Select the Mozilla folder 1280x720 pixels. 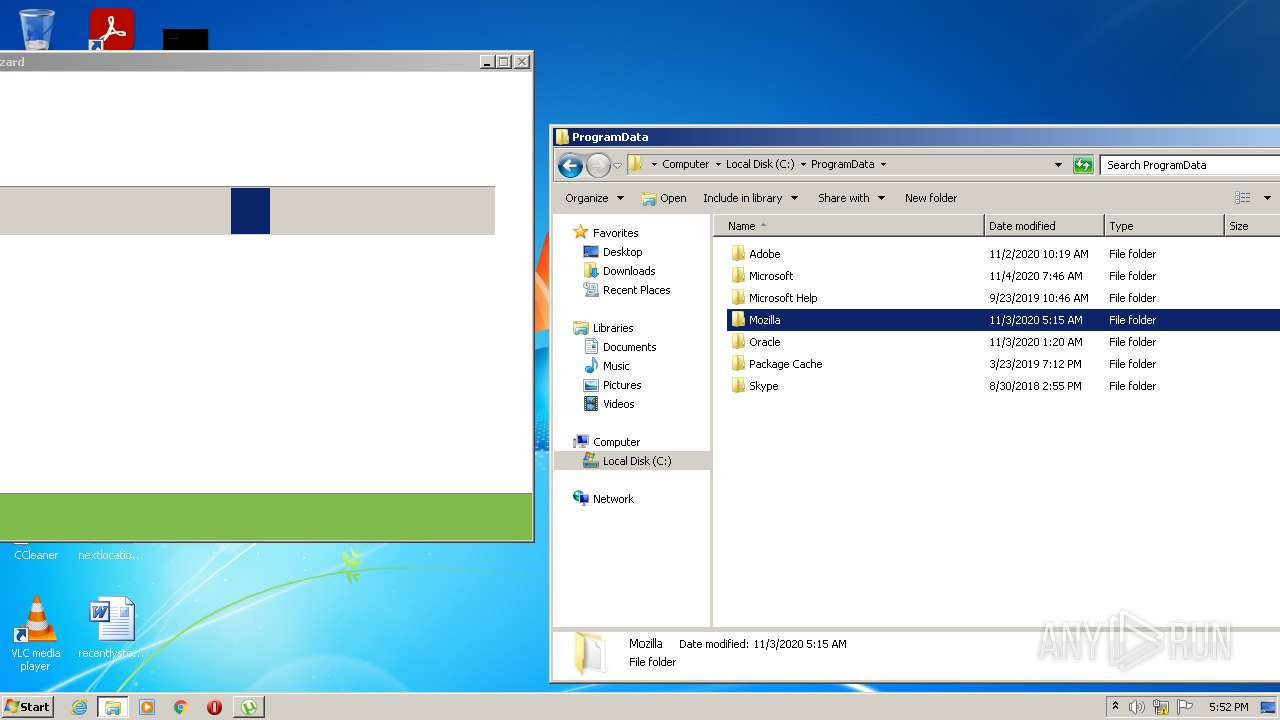click(x=1003, y=320)
